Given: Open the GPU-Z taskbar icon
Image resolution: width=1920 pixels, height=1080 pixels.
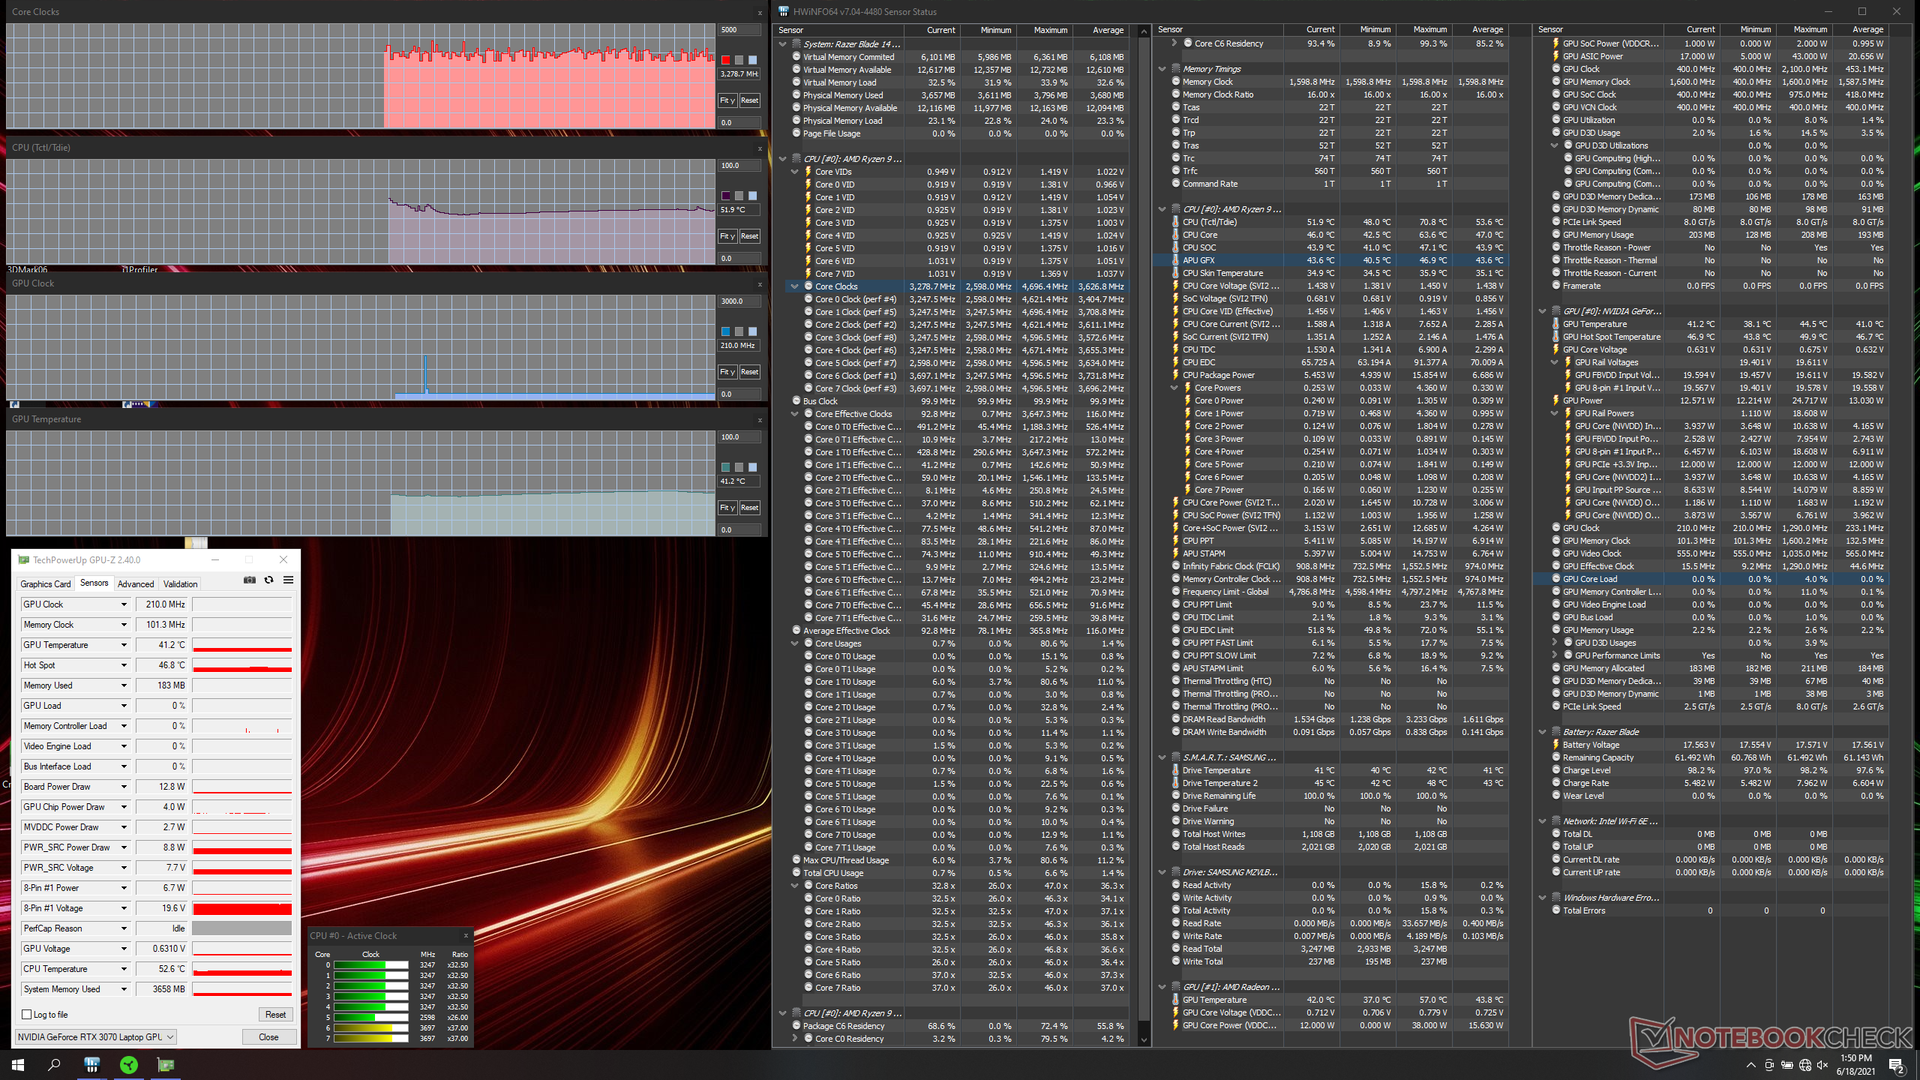Looking at the screenshot, I should [x=166, y=1065].
